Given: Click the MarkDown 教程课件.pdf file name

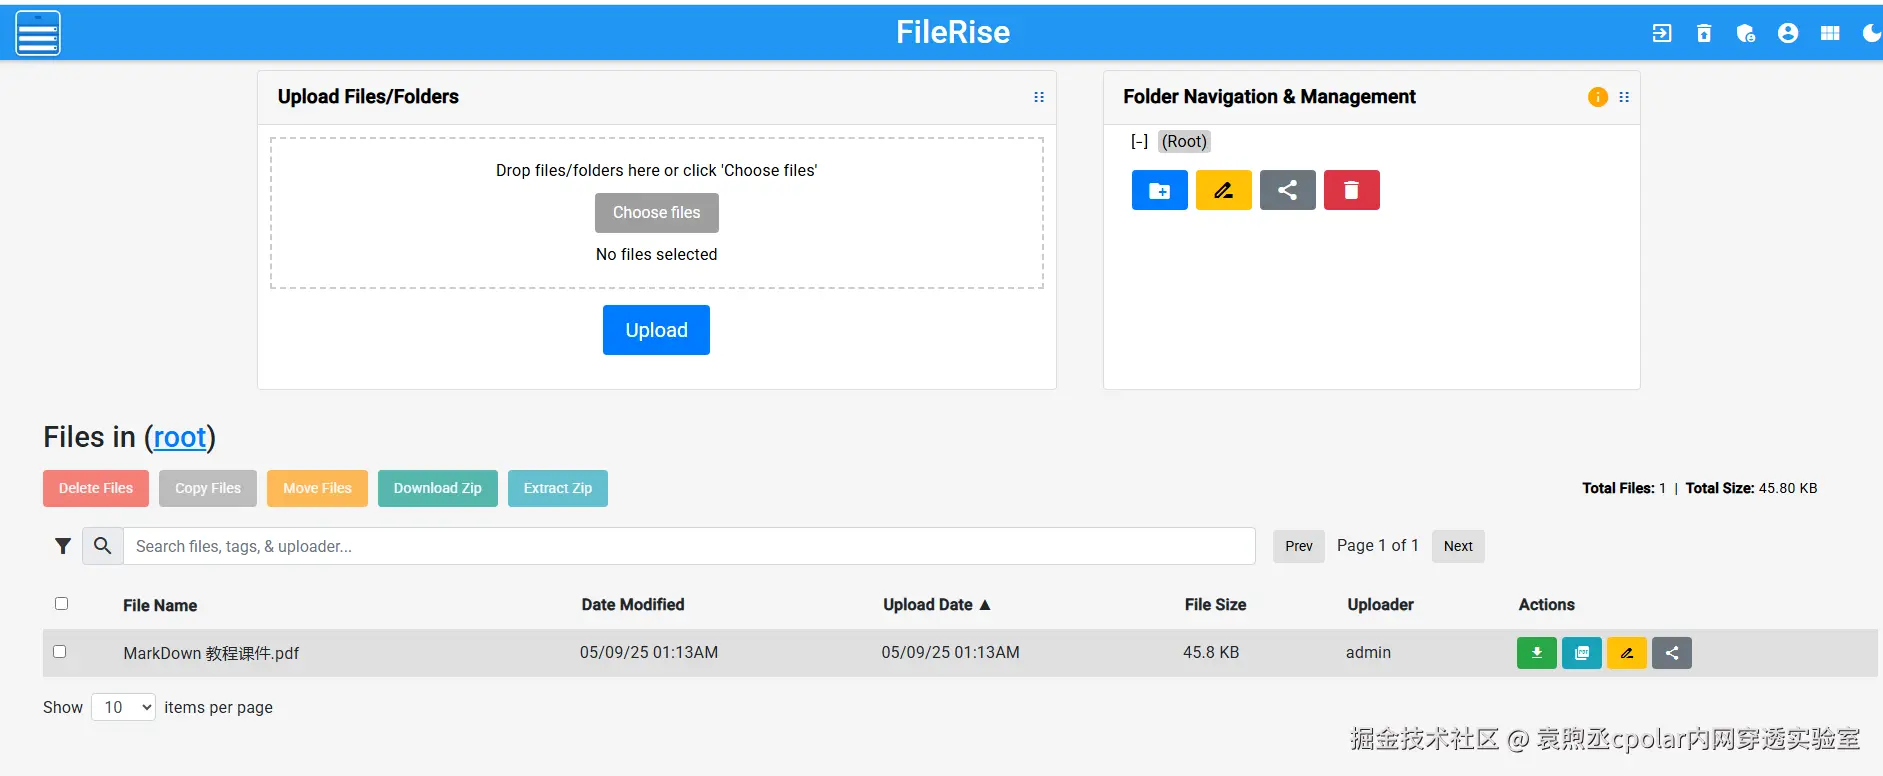Looking at the screenshot, I should coord(211,653).
